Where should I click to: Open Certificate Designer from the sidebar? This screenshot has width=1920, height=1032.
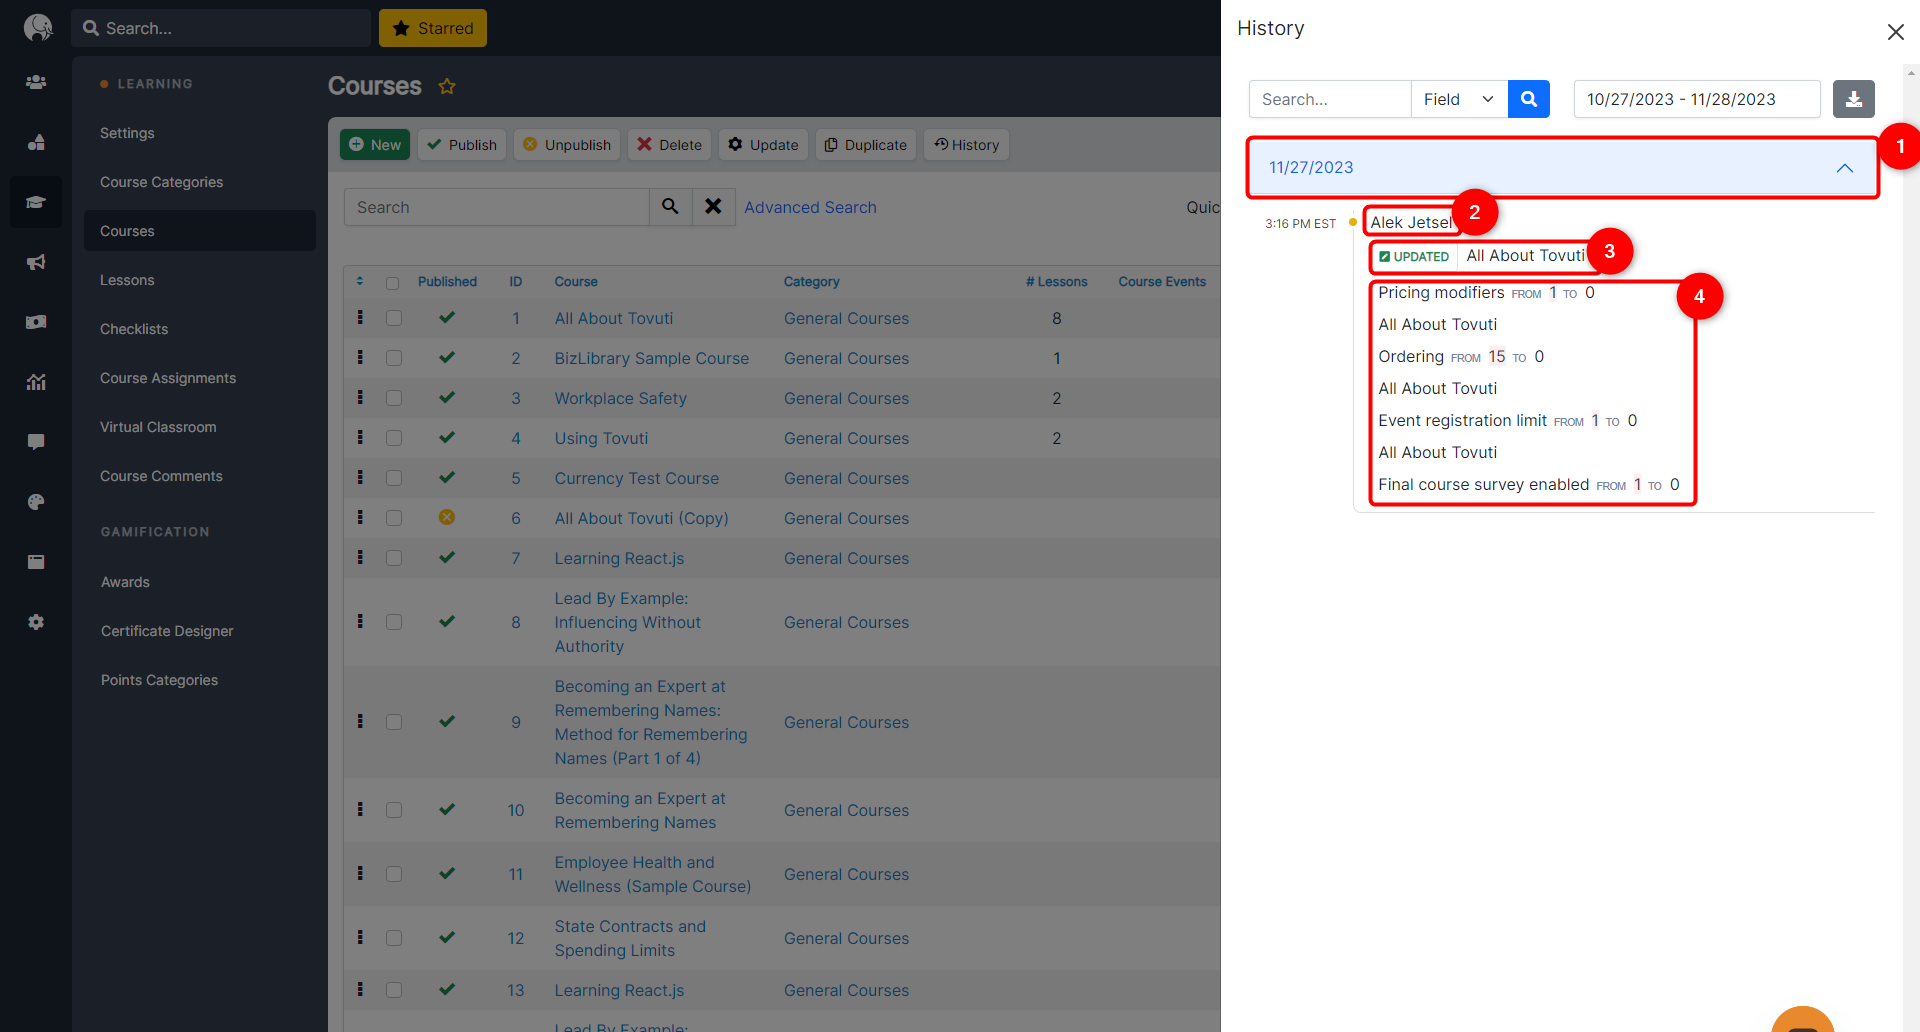(166, 630)
